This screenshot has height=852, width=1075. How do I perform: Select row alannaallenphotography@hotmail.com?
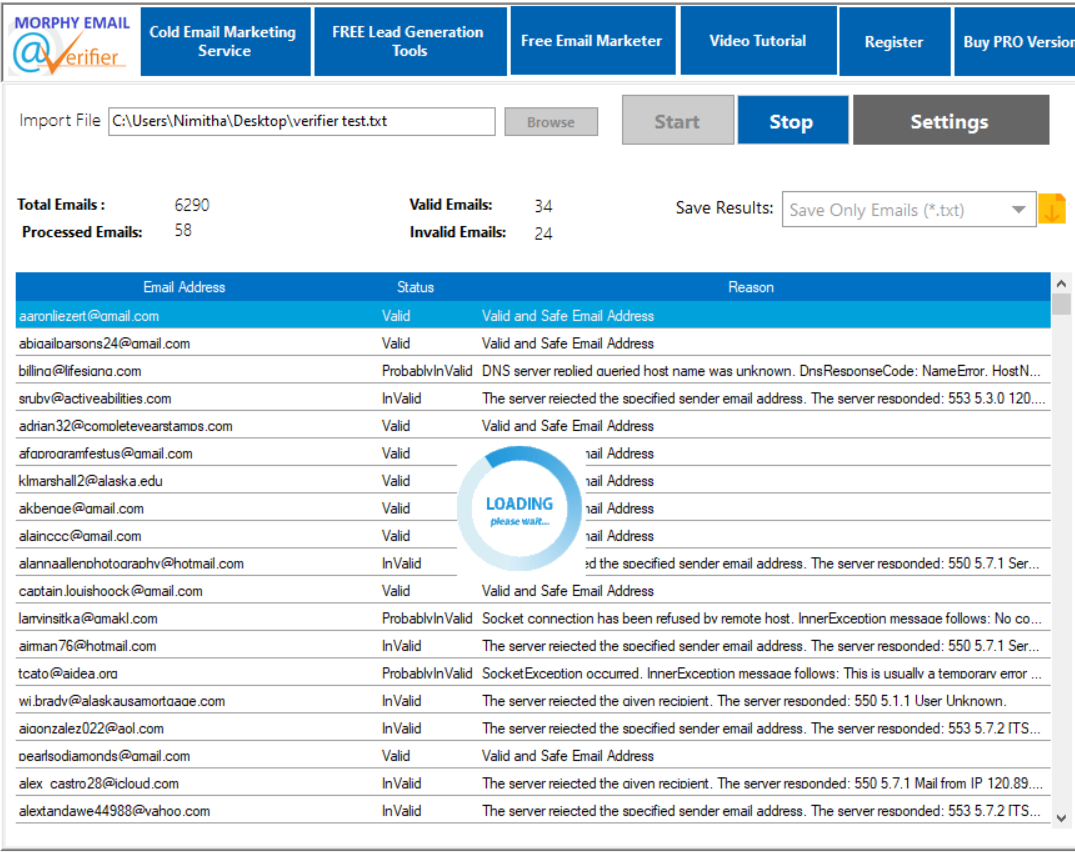(x=533, y=562)
